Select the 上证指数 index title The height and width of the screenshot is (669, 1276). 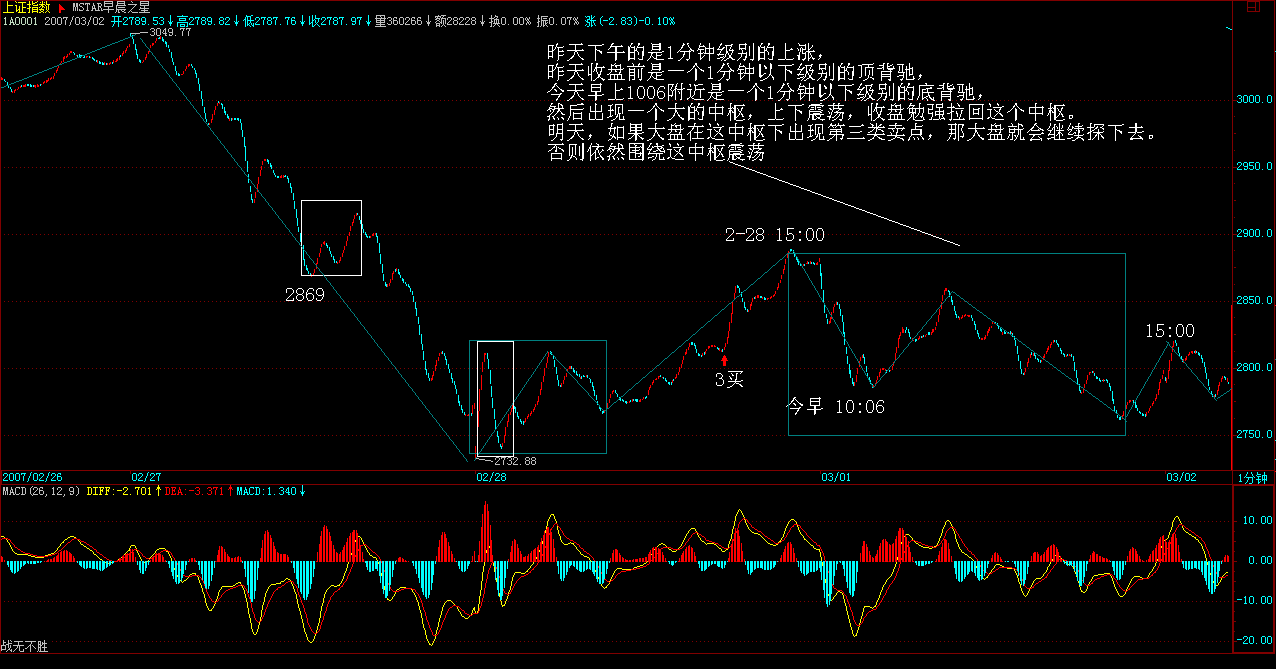pos(26,7)
